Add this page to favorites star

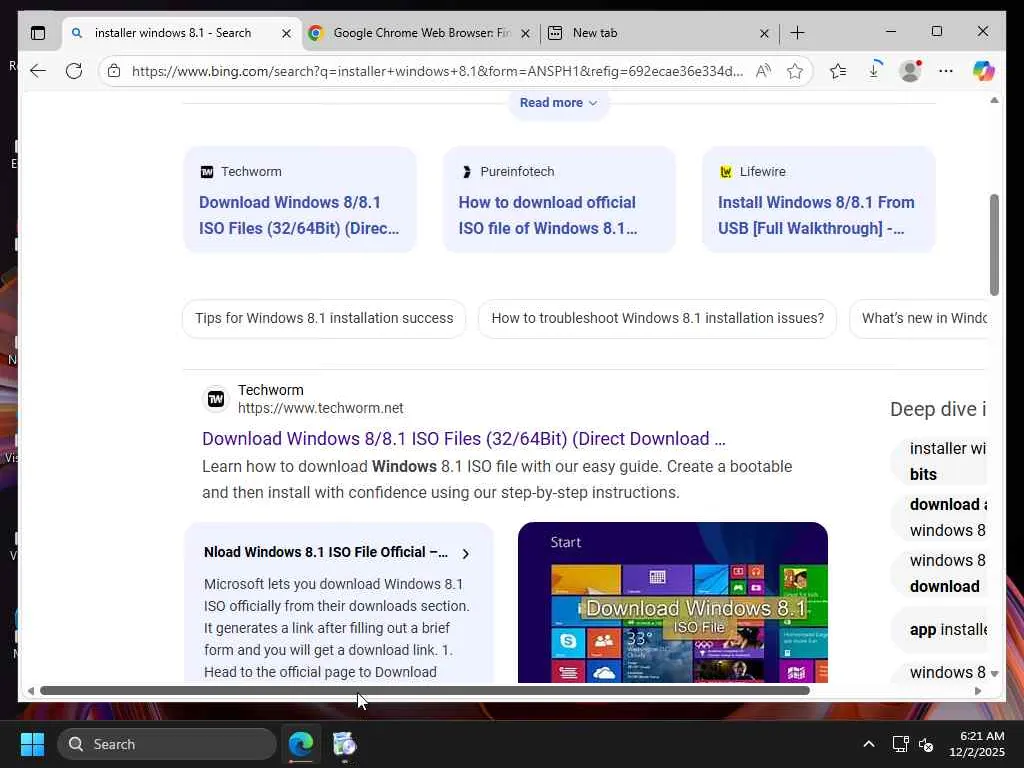(x=795, y=71)
